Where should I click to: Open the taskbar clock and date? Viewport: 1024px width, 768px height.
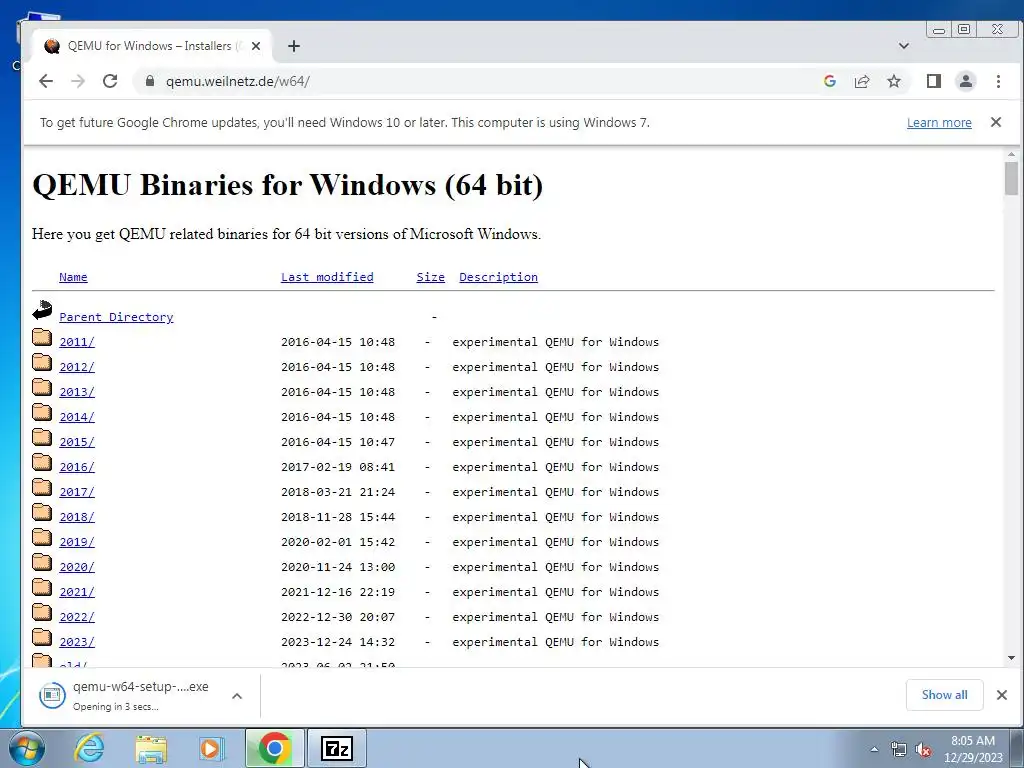point(973,749)
